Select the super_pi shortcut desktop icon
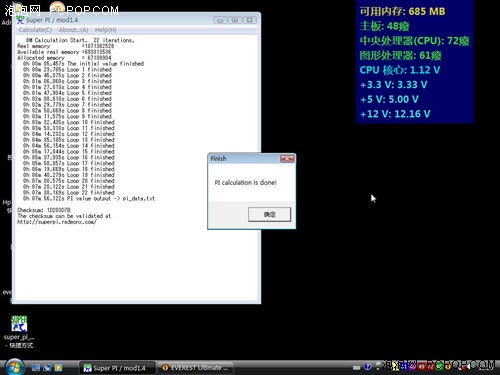The width and height of the screenshot is (500, 375). point(19,332)
